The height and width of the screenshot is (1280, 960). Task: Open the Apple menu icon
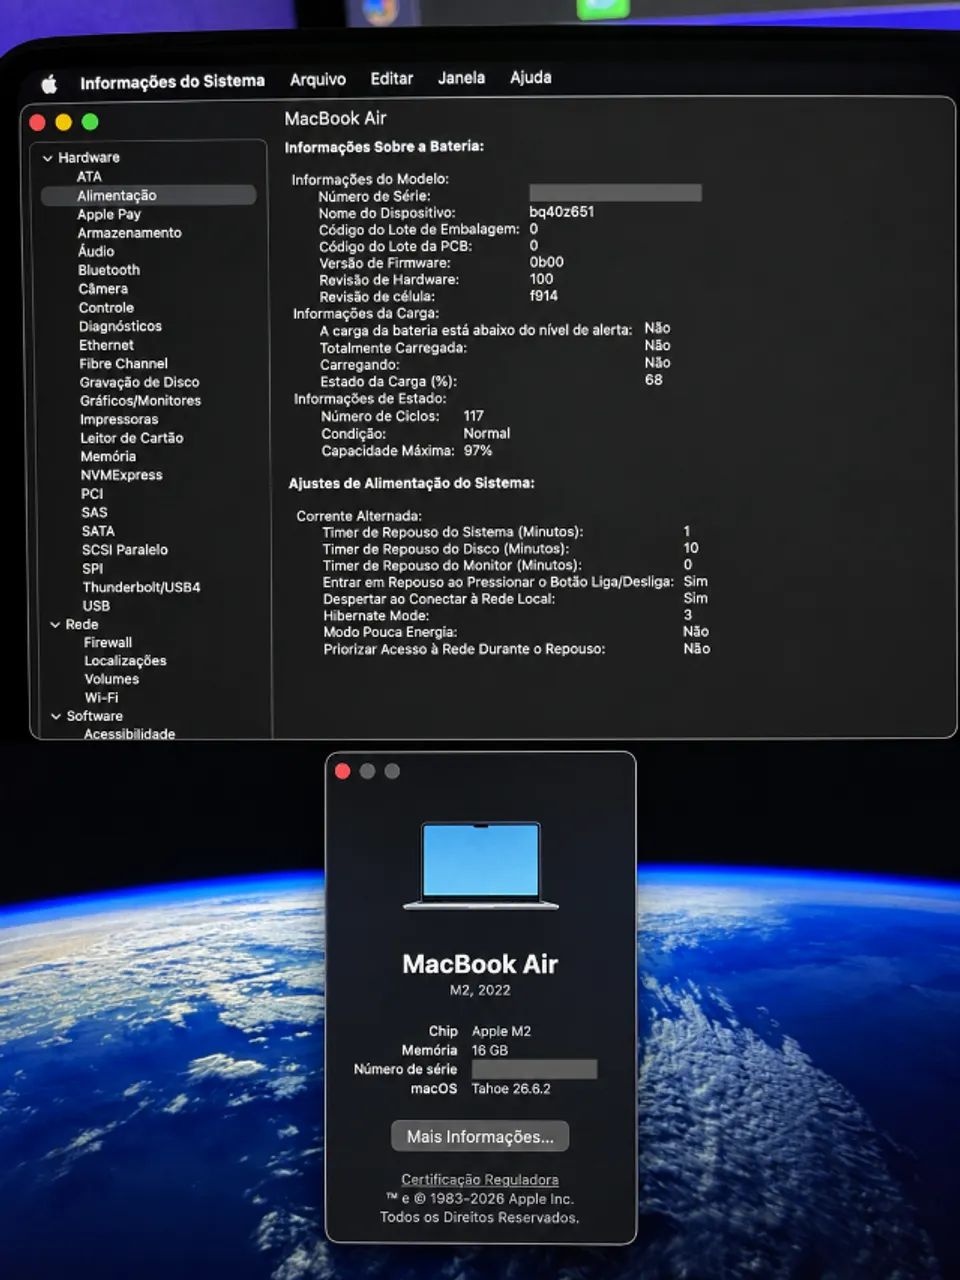point(49,84)
